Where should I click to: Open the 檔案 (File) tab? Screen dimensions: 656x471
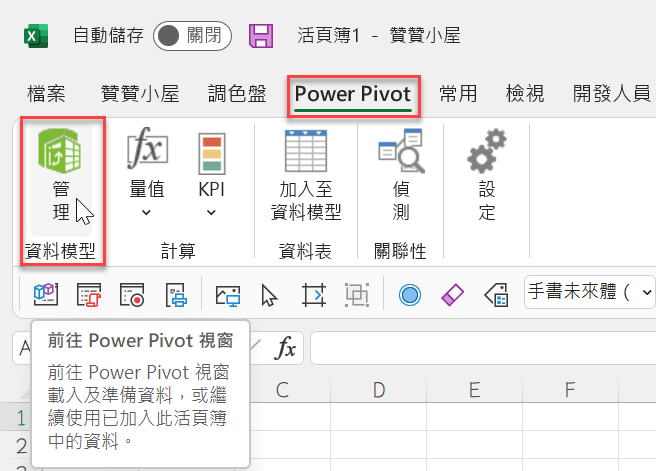click(46, 93)
